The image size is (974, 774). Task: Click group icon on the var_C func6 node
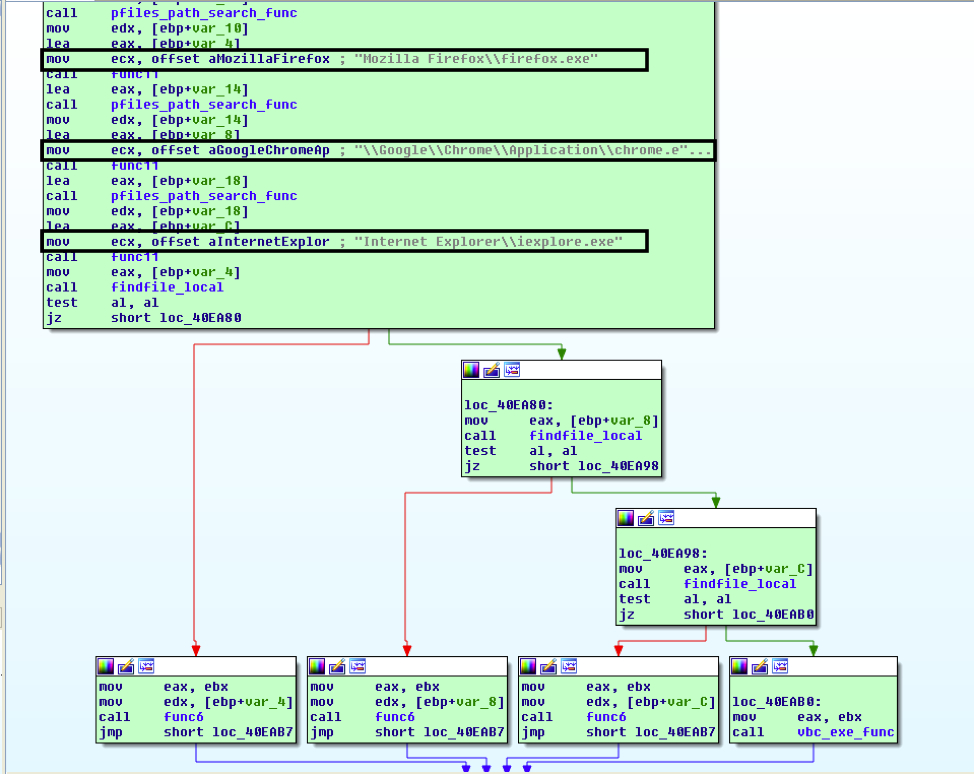click(x=569, y=667)
